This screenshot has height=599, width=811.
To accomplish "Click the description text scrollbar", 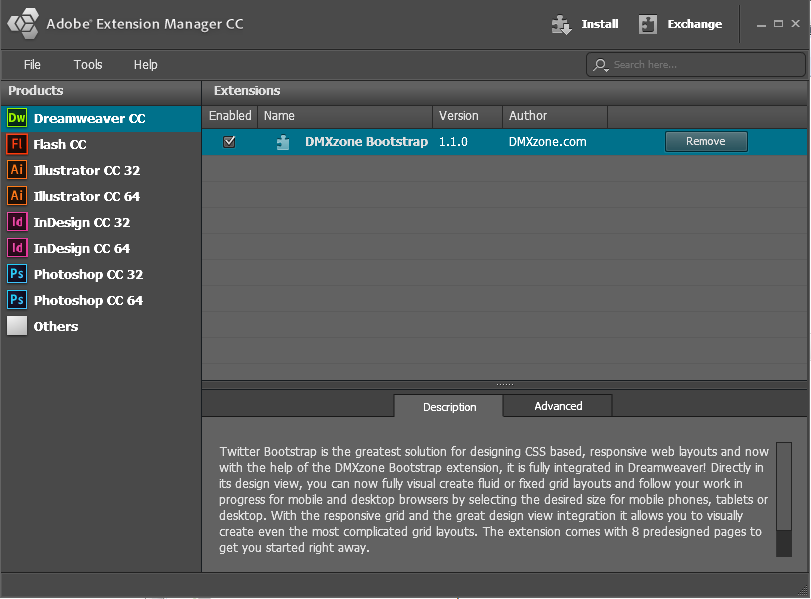I will point(784,499).
